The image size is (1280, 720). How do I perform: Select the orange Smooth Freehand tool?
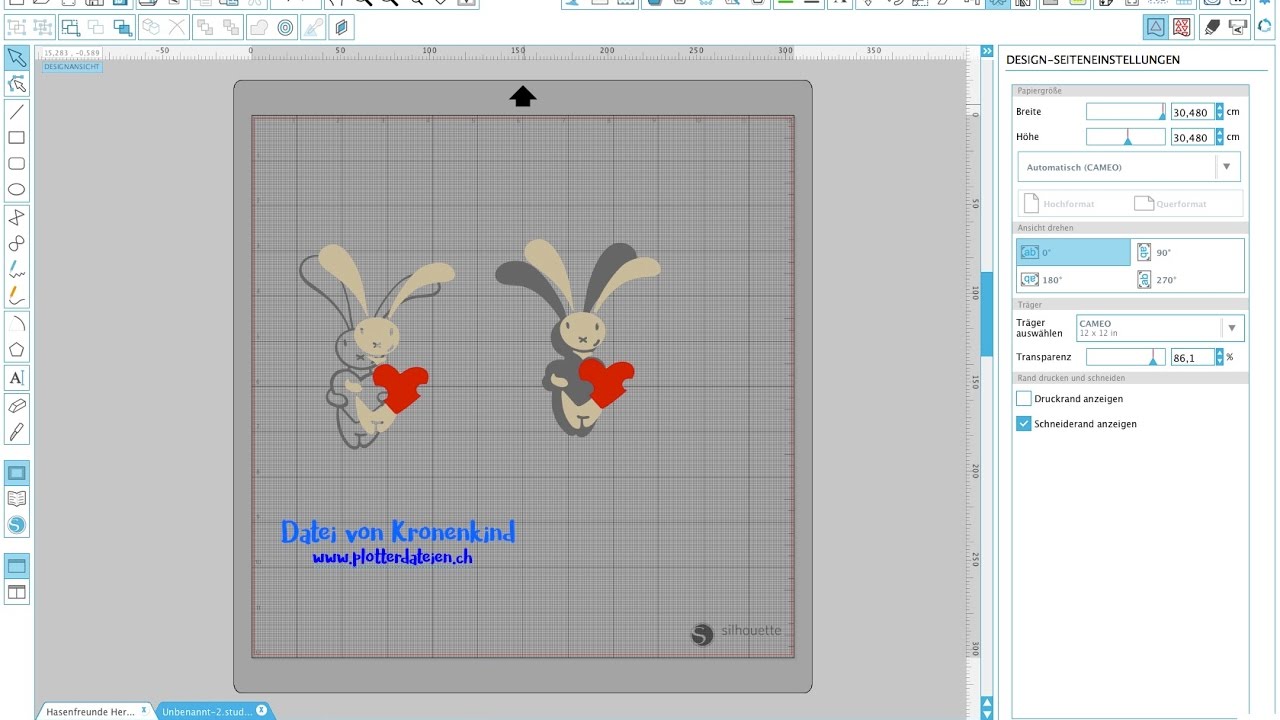17,296
